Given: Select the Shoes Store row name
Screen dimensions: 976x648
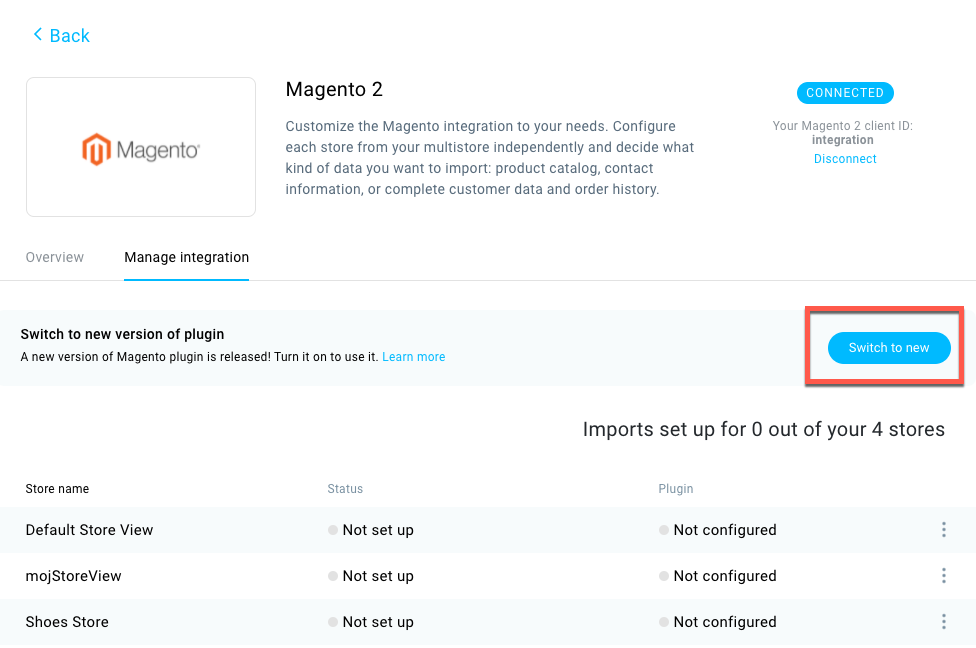Looking at the screenshot, I should pyautogui.click(x=67, y=622).
